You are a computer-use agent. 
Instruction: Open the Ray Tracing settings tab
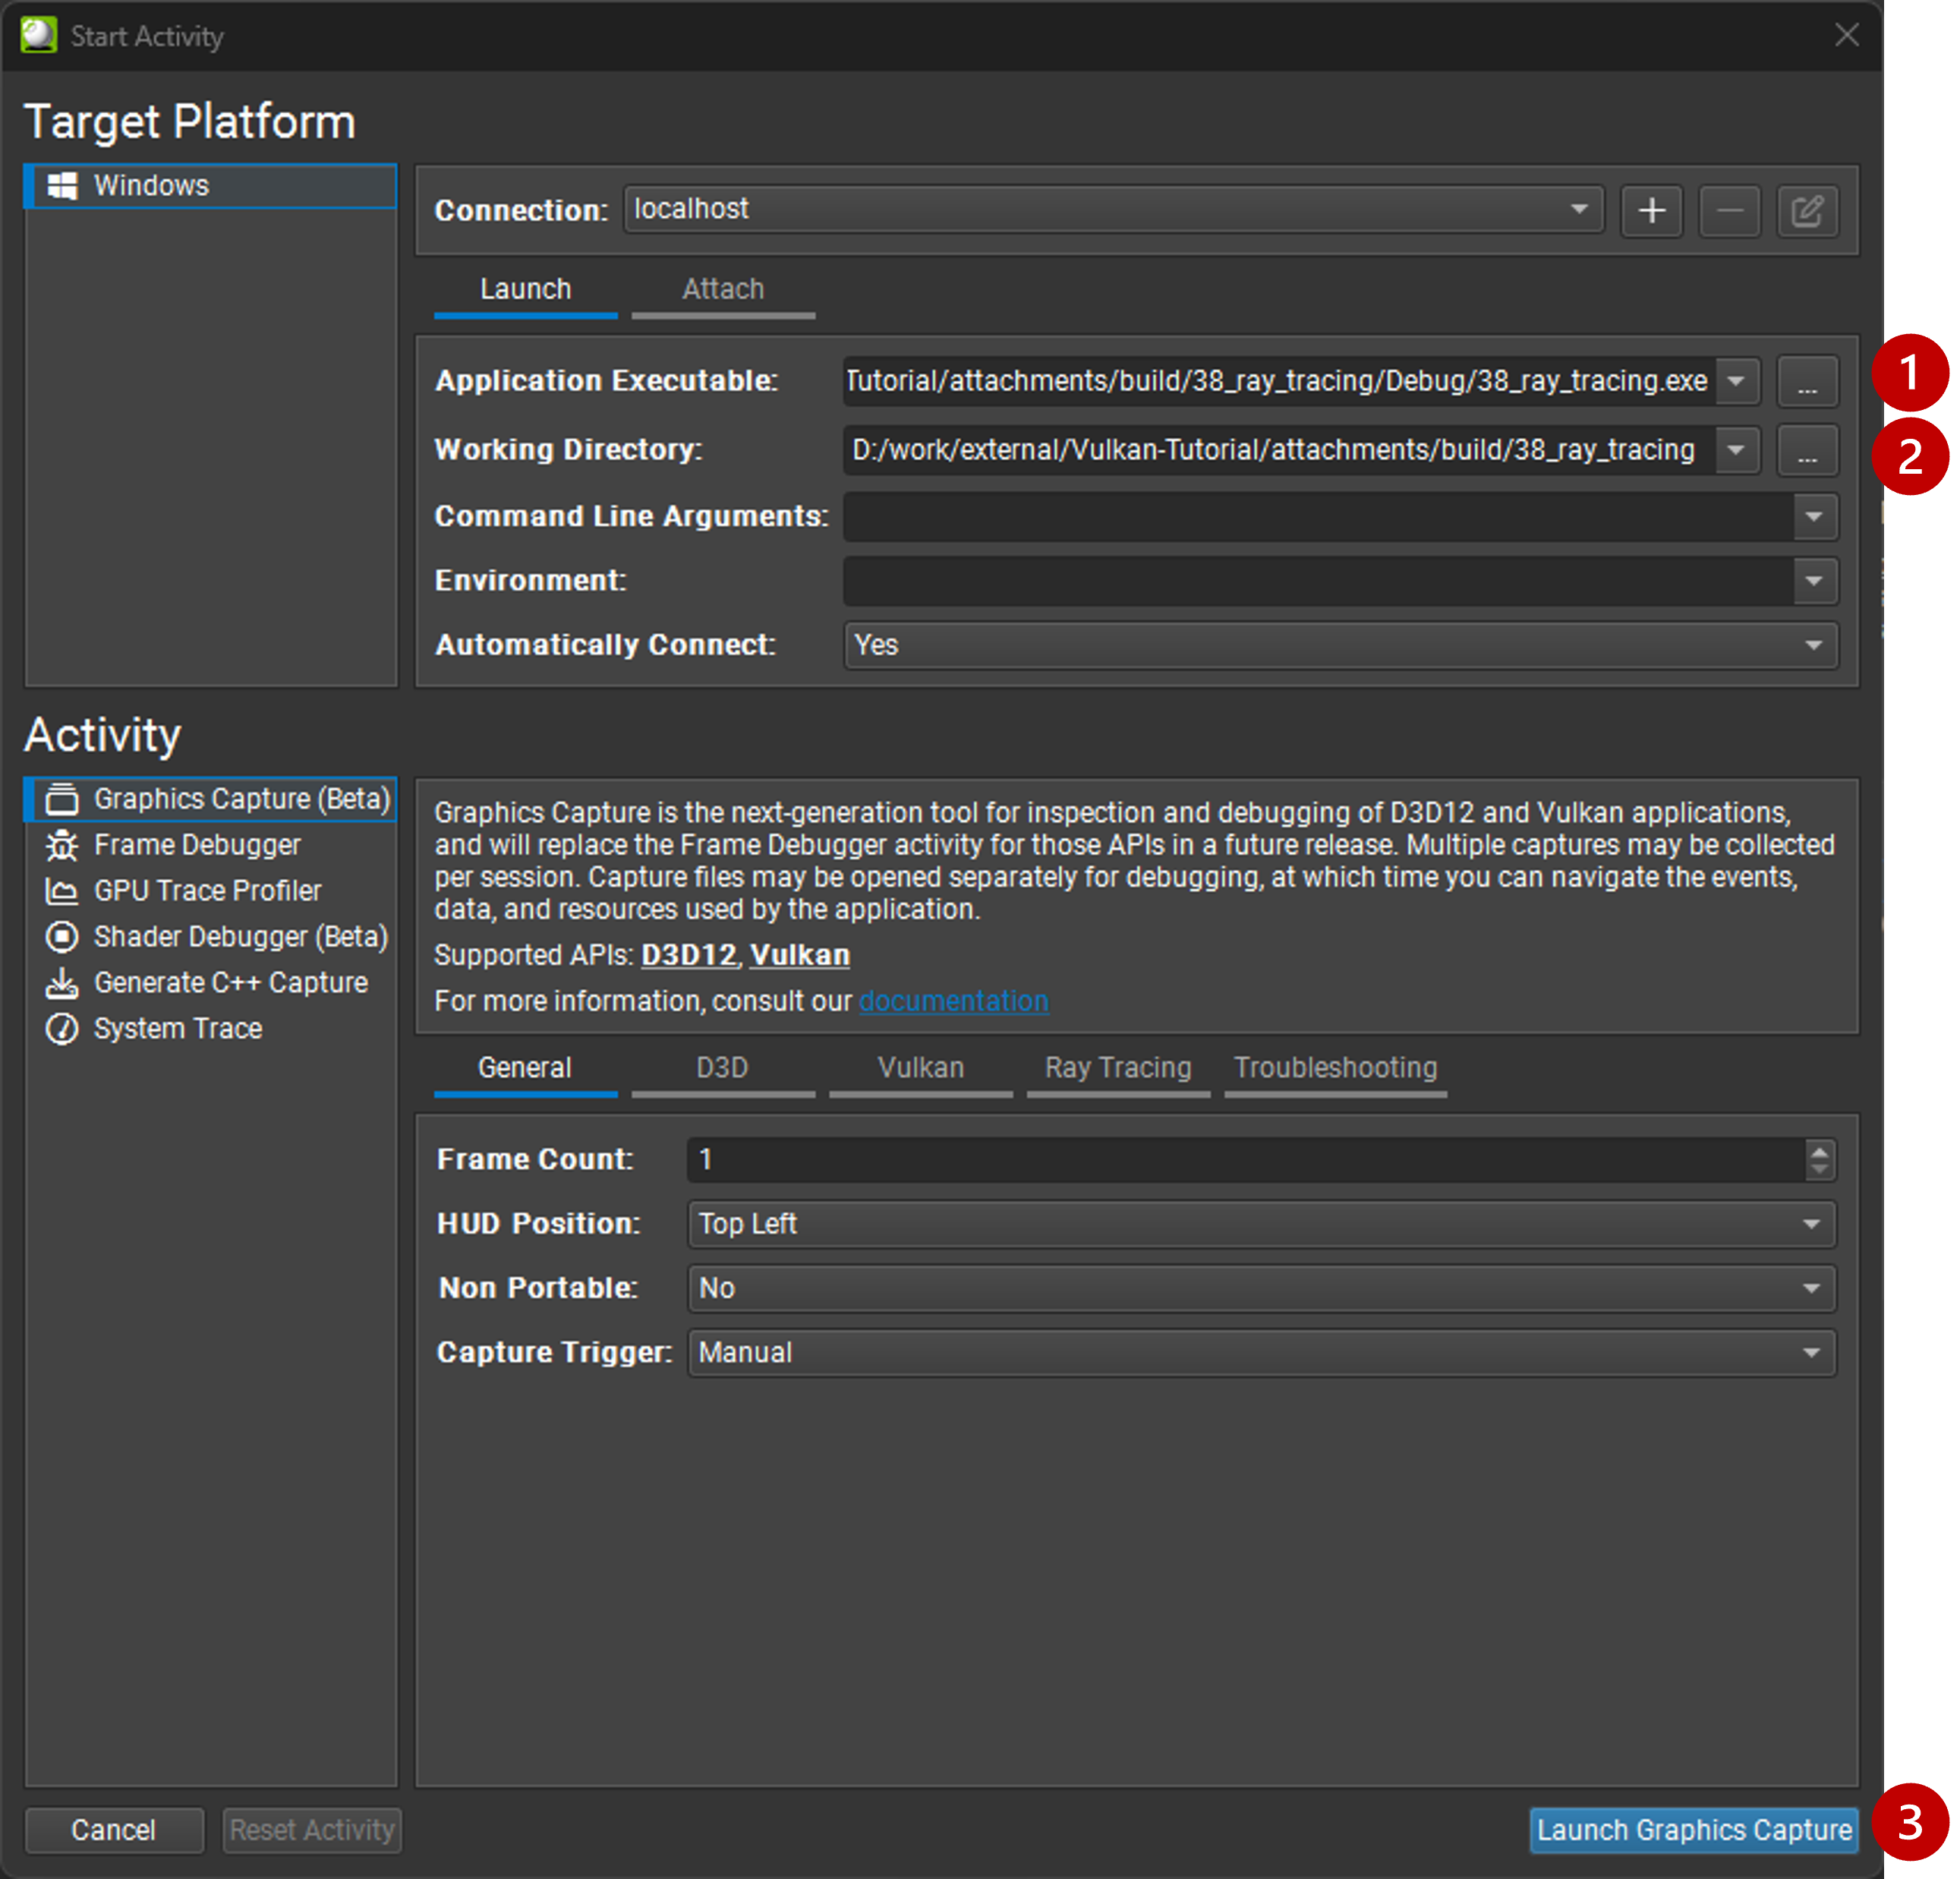pyautogui.click(x=1117, y=1067)
